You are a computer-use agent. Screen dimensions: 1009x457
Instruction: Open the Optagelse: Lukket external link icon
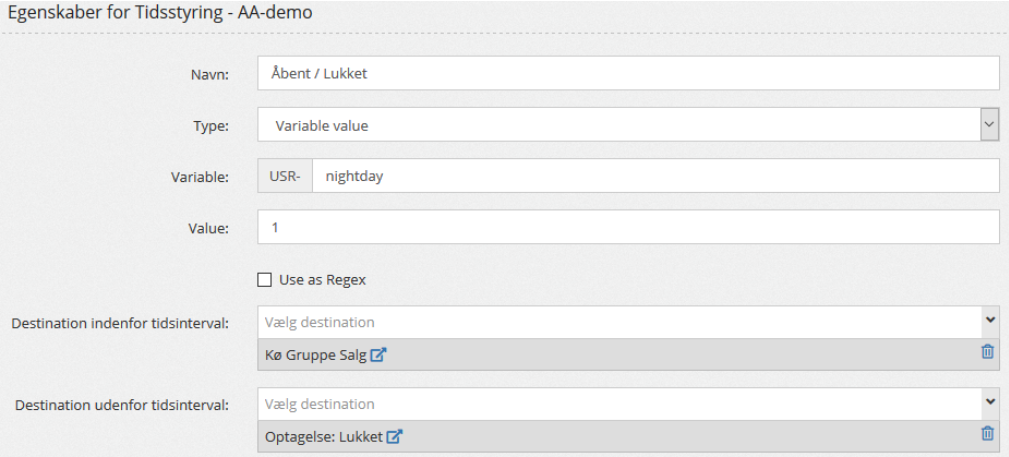click(395, 436)
